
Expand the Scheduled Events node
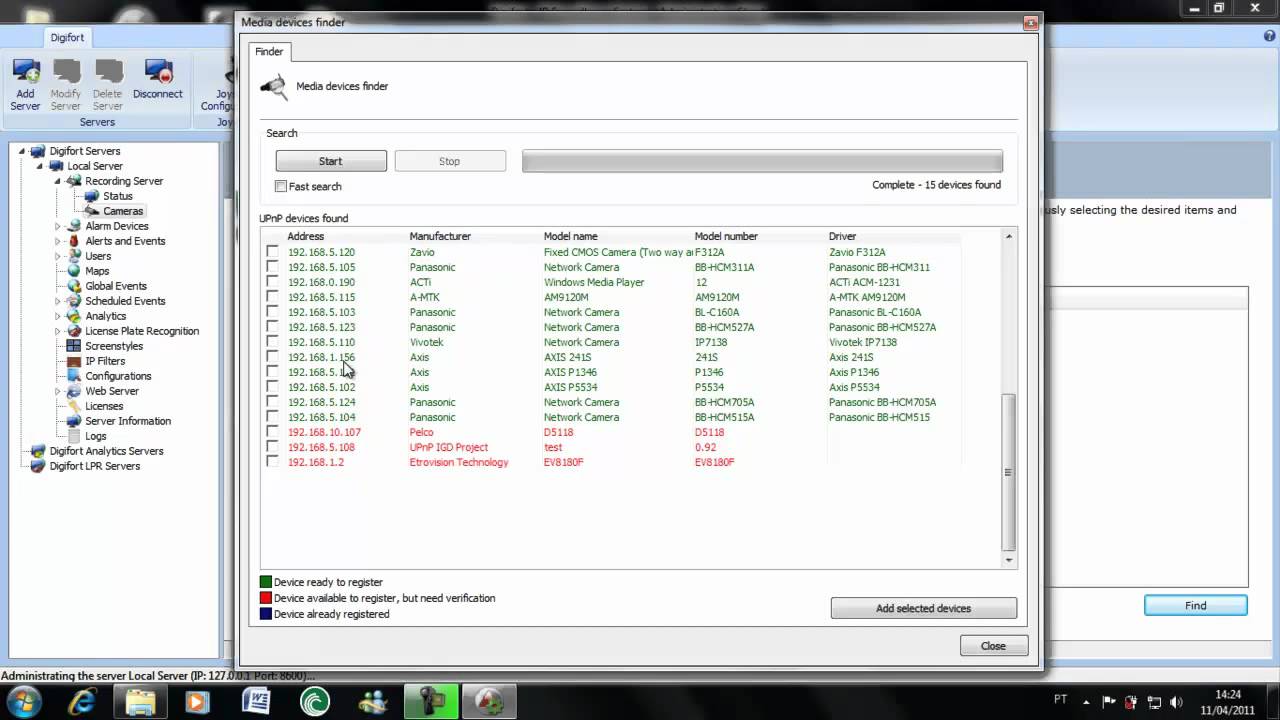click(x=58, y=301)
